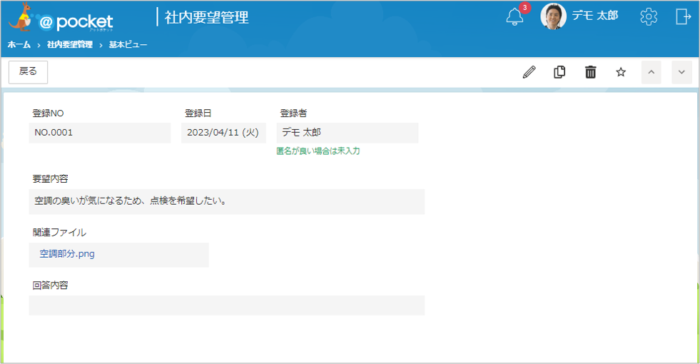This screenshot has width=700, height=364.
Task: Click the pencil edit icon
Action: 529,72
